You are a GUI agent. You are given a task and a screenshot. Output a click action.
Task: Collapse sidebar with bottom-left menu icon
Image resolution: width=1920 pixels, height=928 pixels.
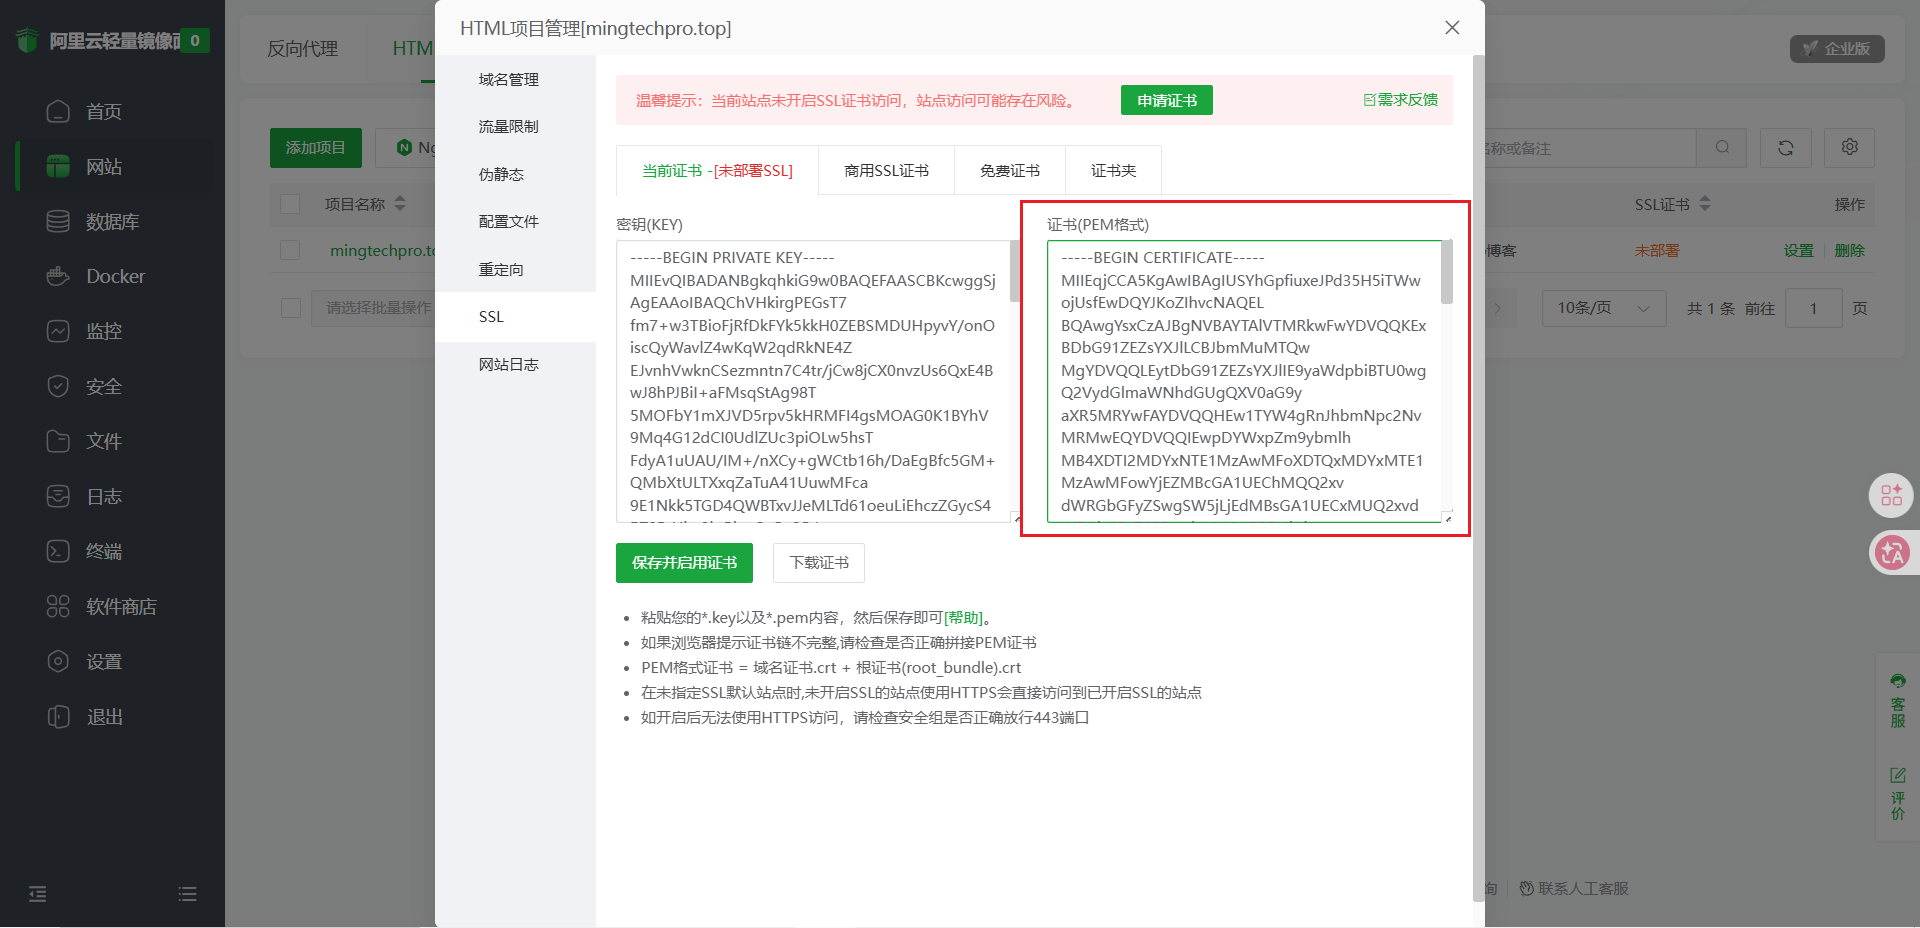coord(38,894)
